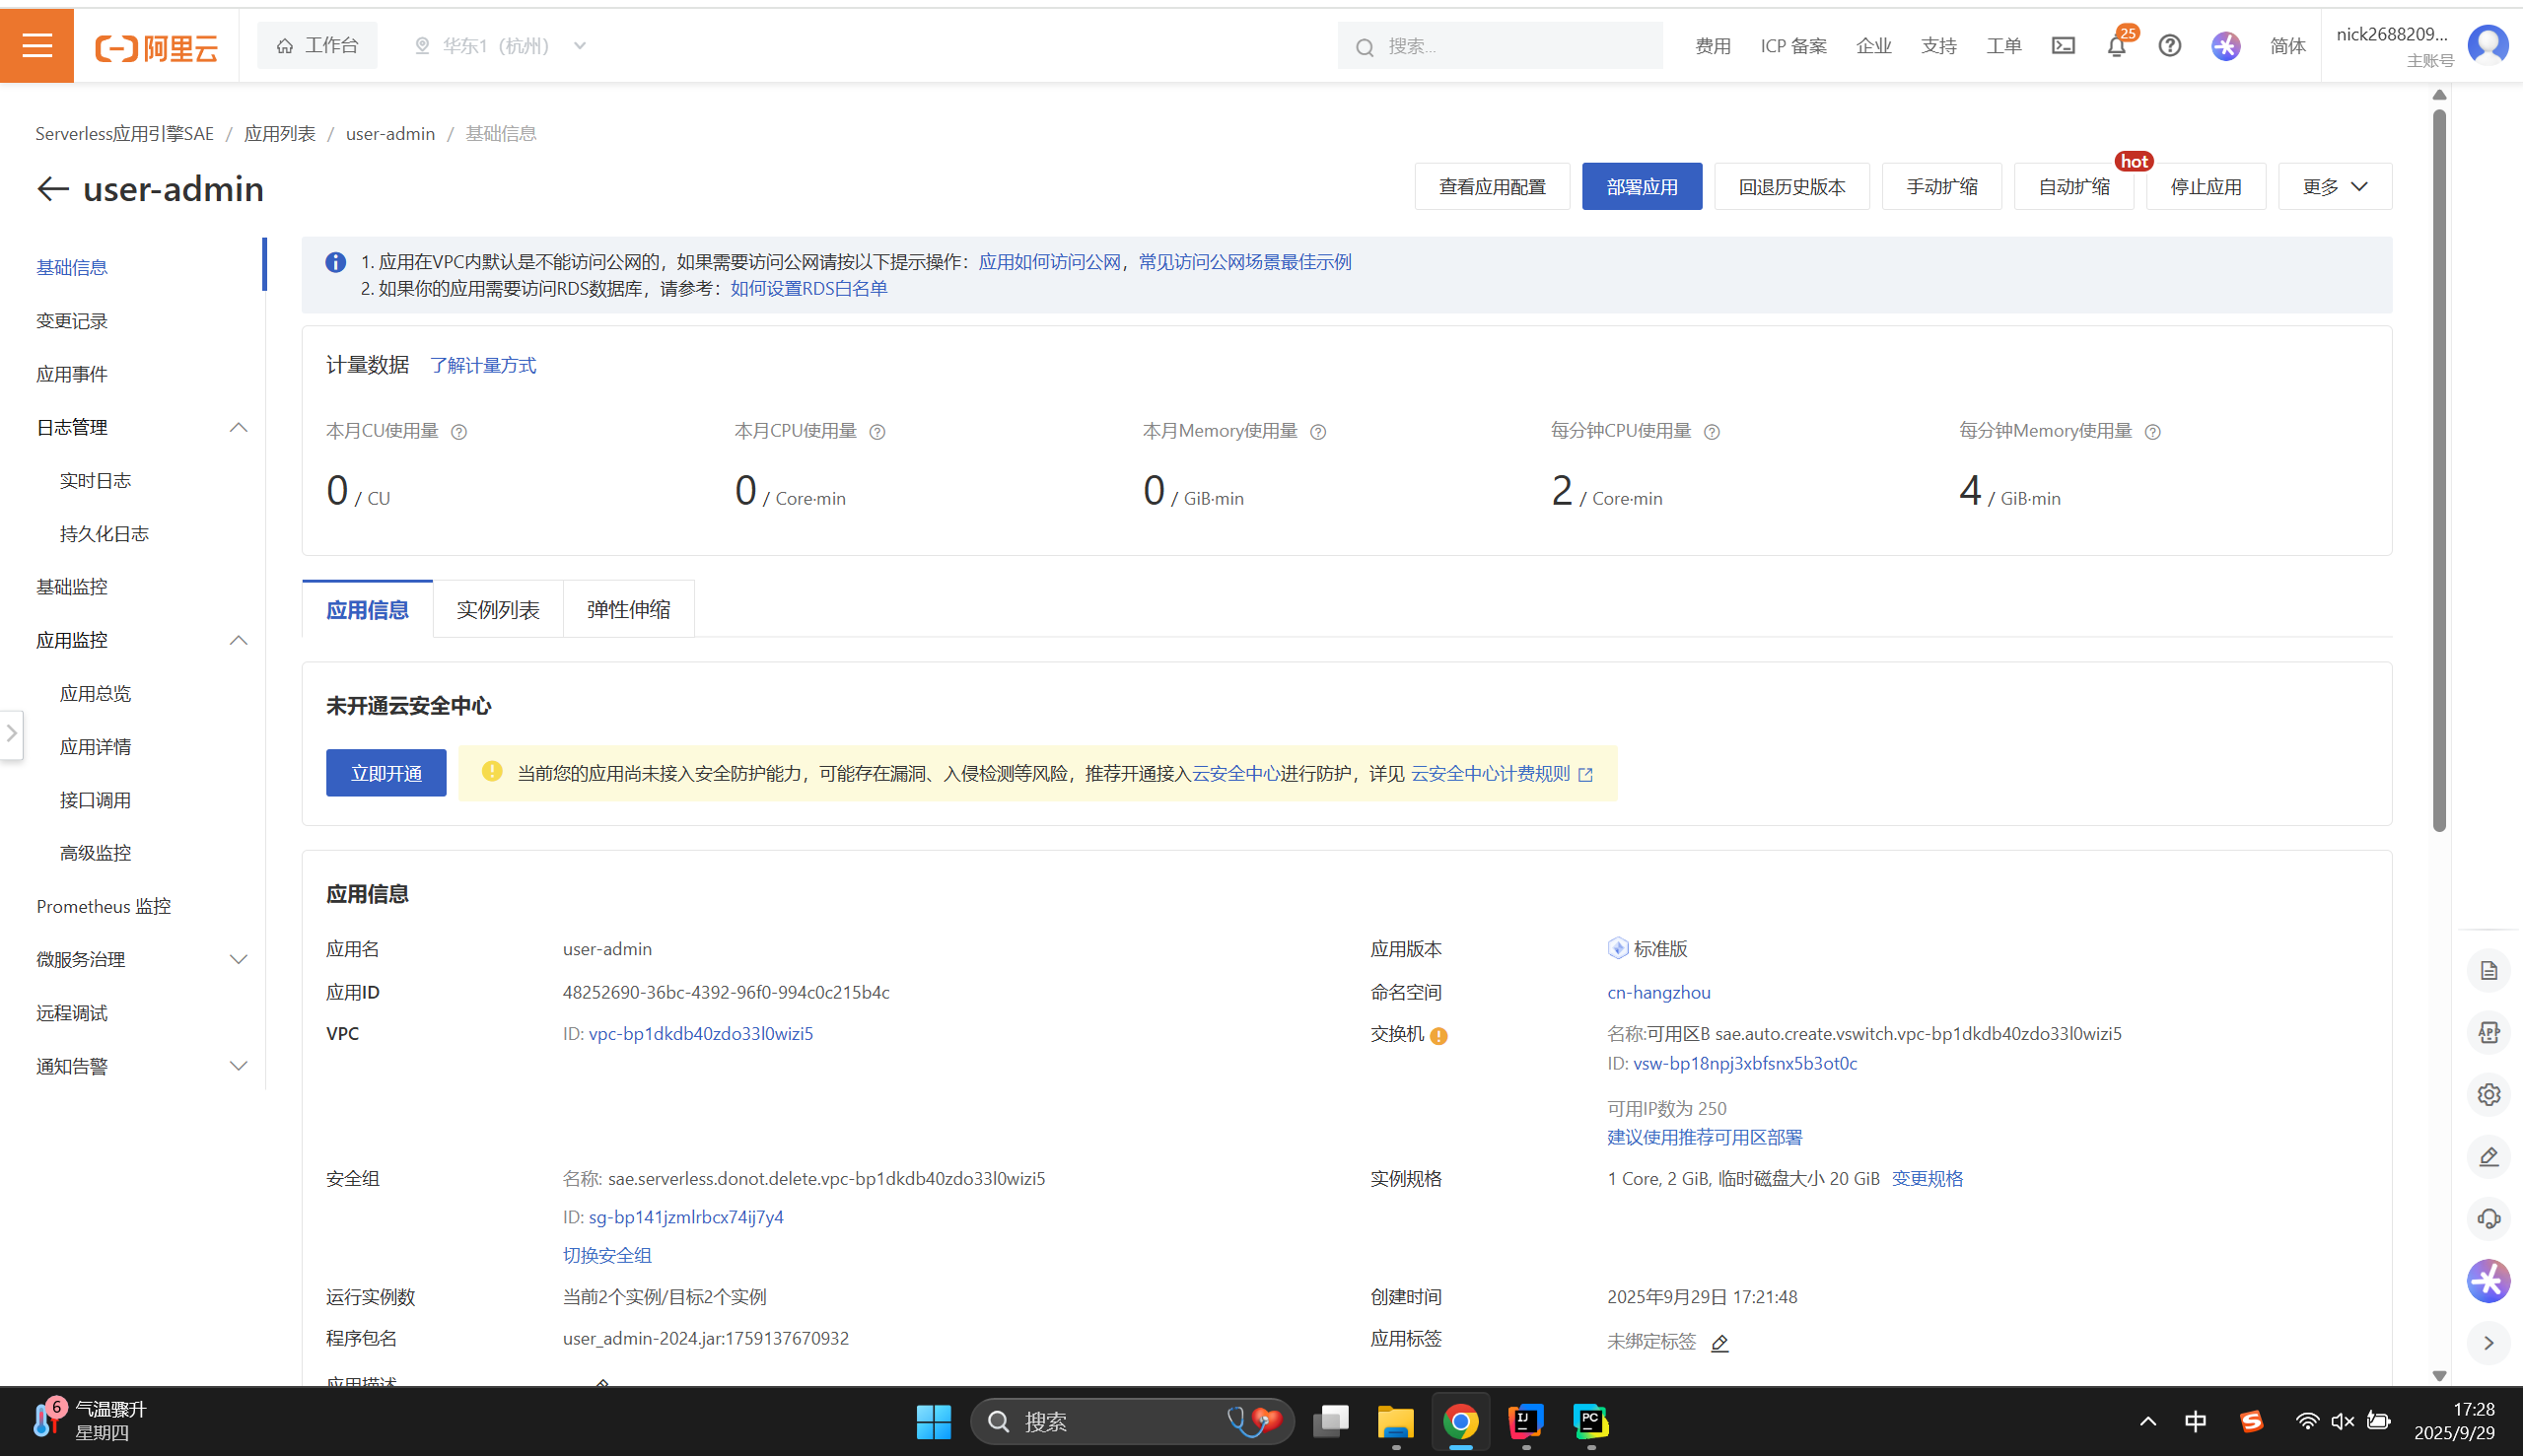Open the Cloud Shell terminal icon
Screen dimensions: 2523x1456
[x=2063, y=46]
